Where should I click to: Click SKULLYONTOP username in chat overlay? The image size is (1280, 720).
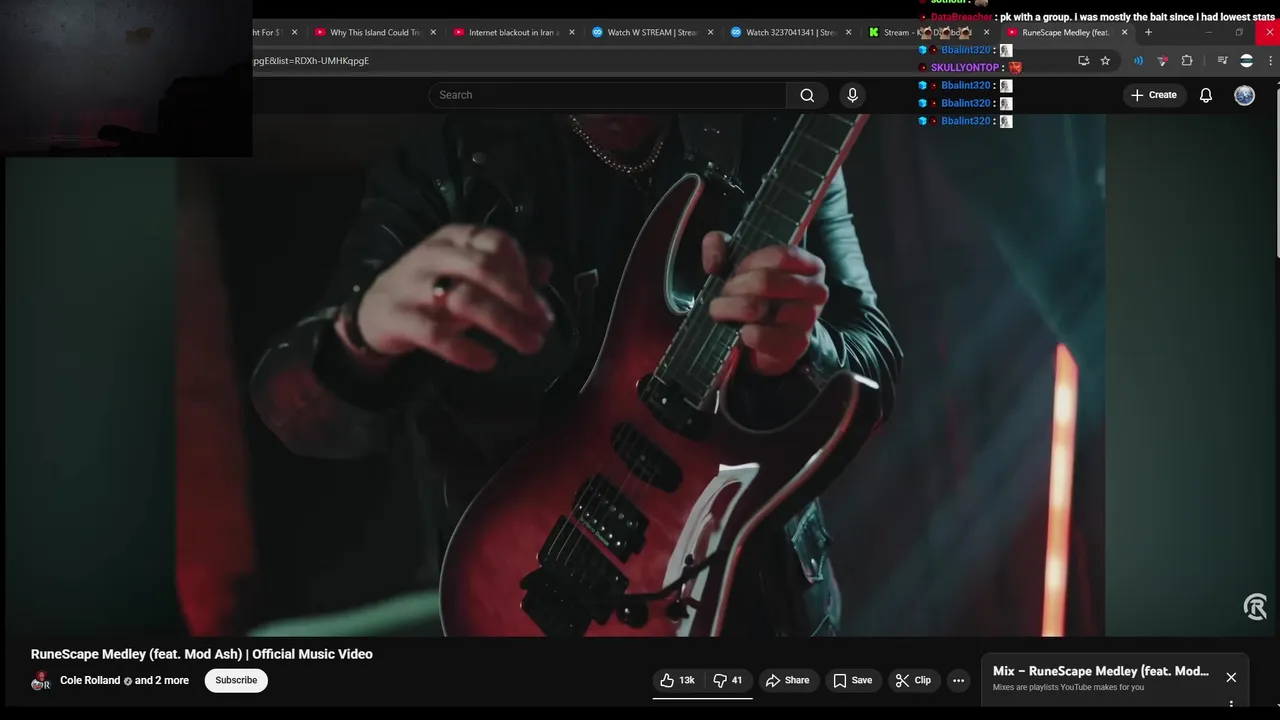(x=965, y=68)
